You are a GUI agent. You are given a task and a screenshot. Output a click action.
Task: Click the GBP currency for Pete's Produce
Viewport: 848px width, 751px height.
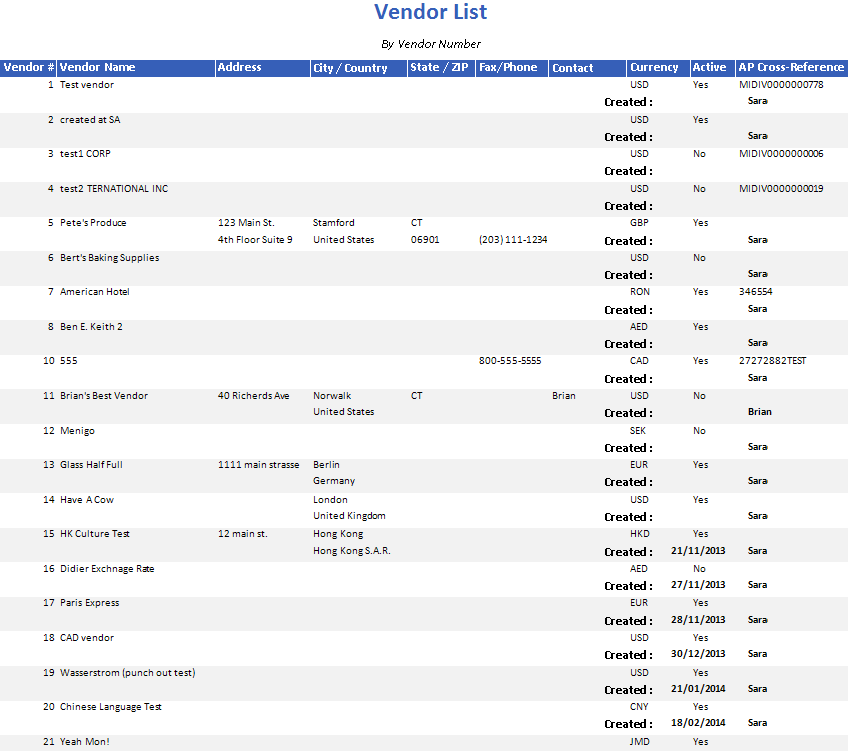[639, 223]
